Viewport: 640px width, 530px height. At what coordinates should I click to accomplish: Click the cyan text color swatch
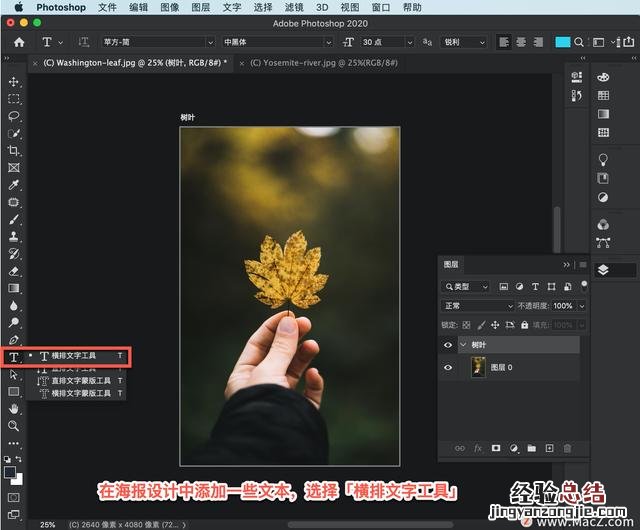[x=563, y=43]
